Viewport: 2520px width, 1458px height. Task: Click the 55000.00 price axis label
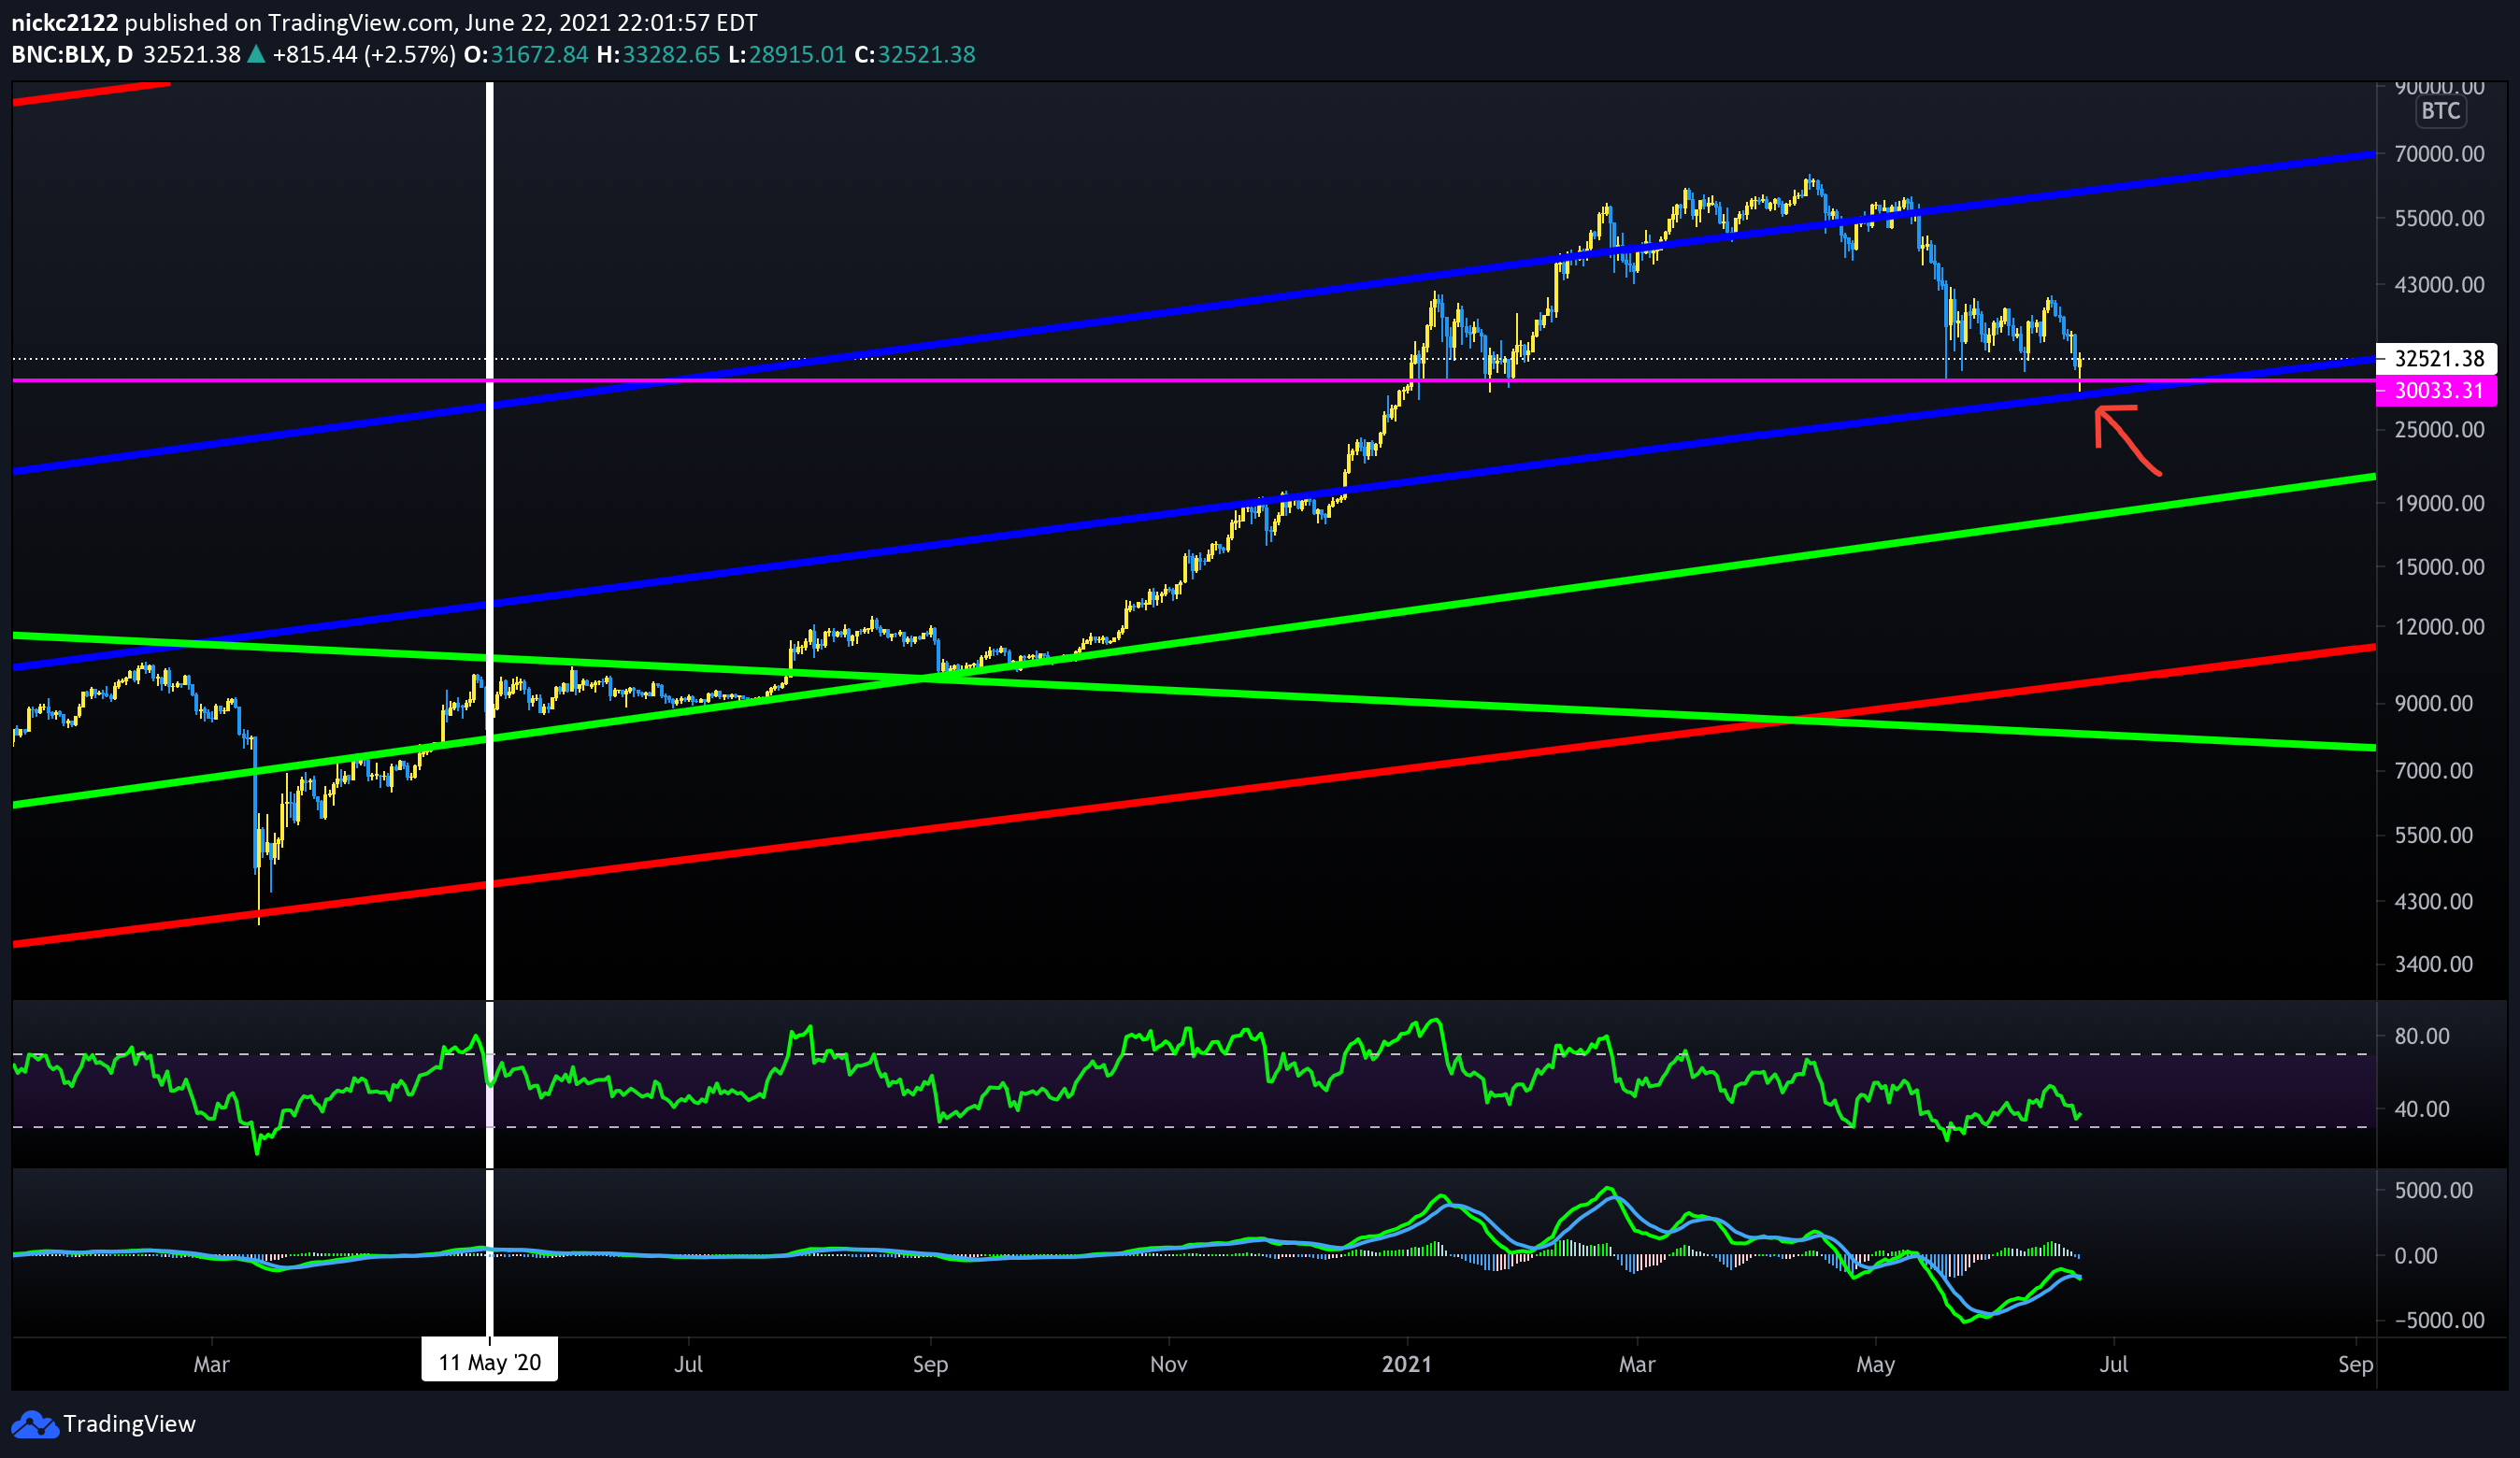(x=2439, y=218)
